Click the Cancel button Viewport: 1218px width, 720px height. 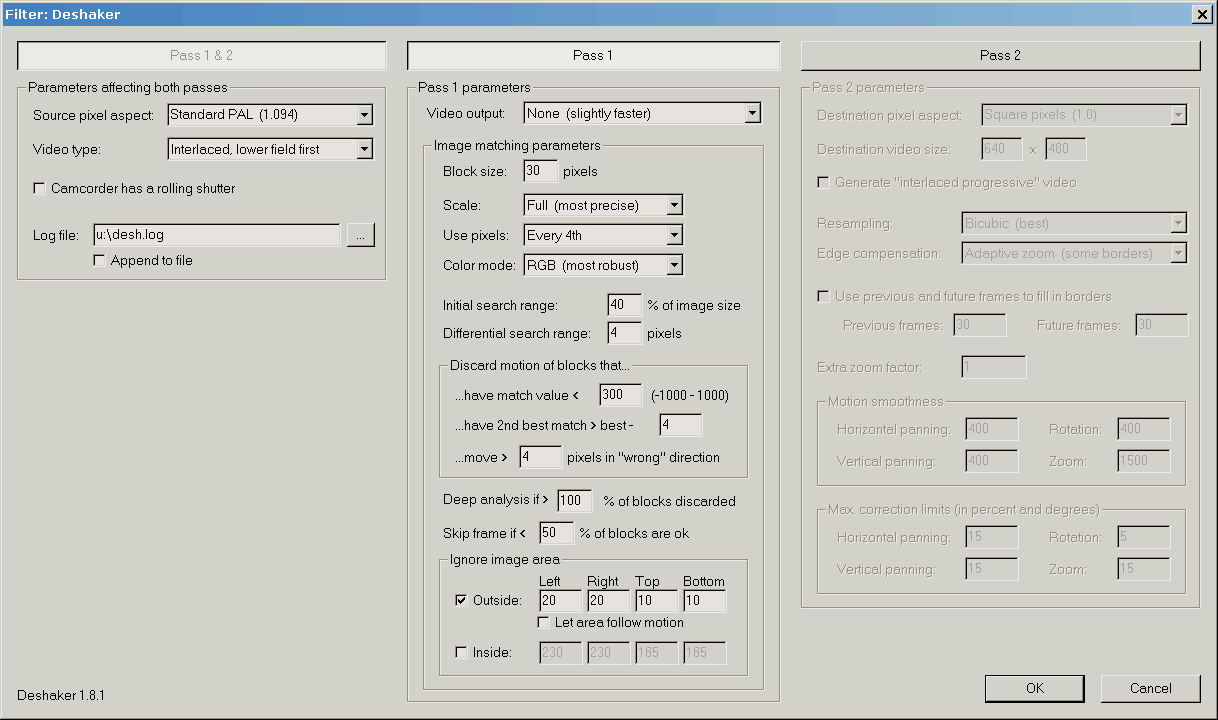coord(1150,688)
